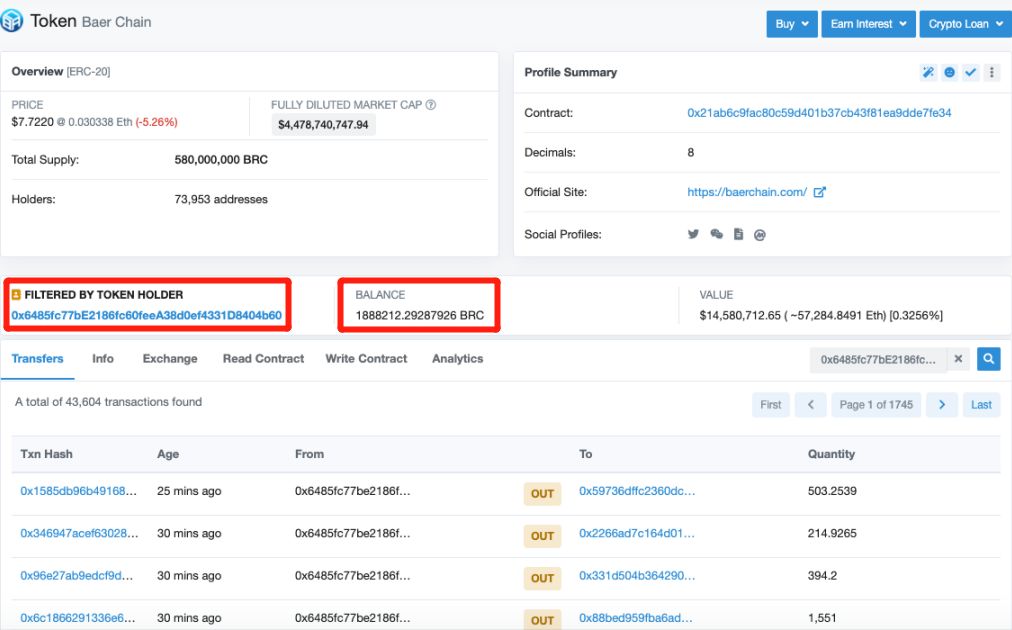This screenshot has height=630, width=1012.
Task: Select the quantity 1,551
Action: pos(822,618)
